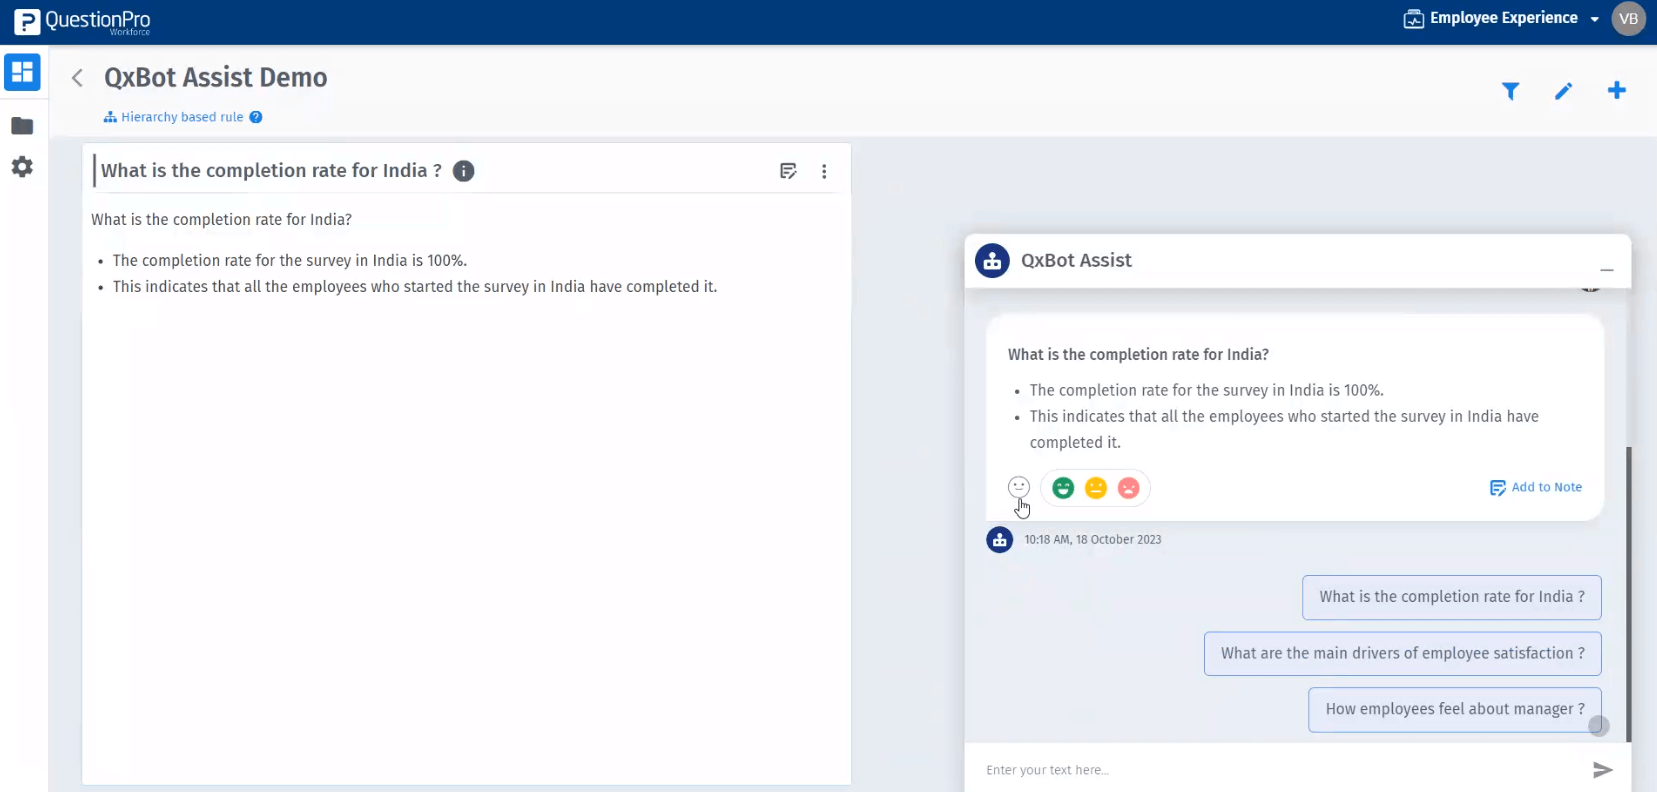Click the pencil edit icon
Screen dimensions: 1657x792
tap(1564, 91)
